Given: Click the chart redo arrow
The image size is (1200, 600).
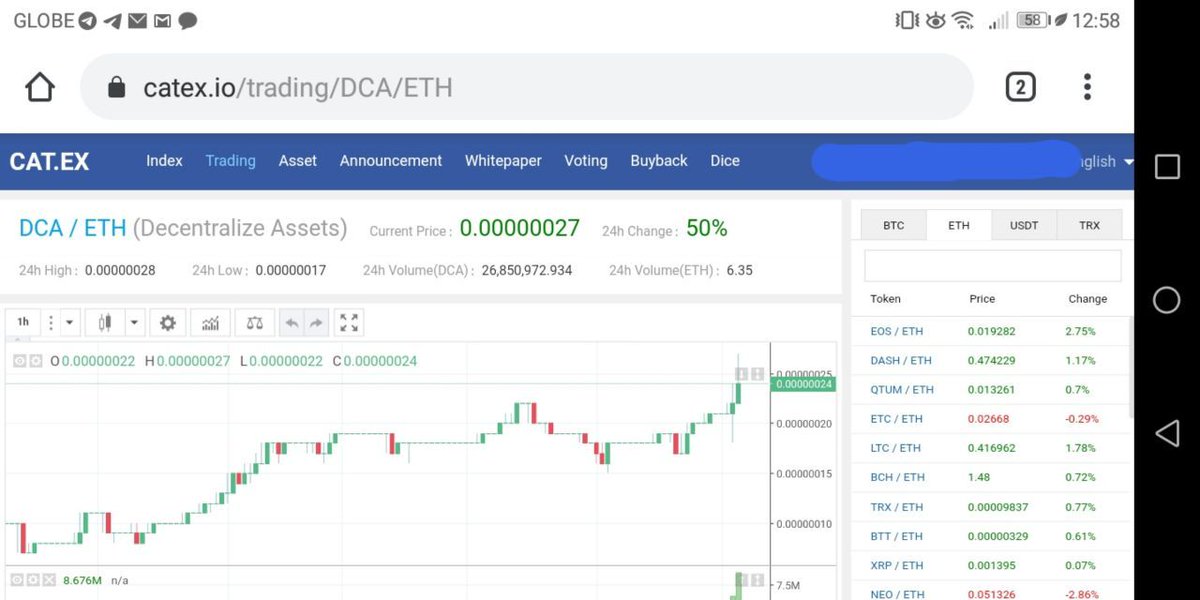Looking at the screenshot, I should pyautogui.click(x=316, y=323).
